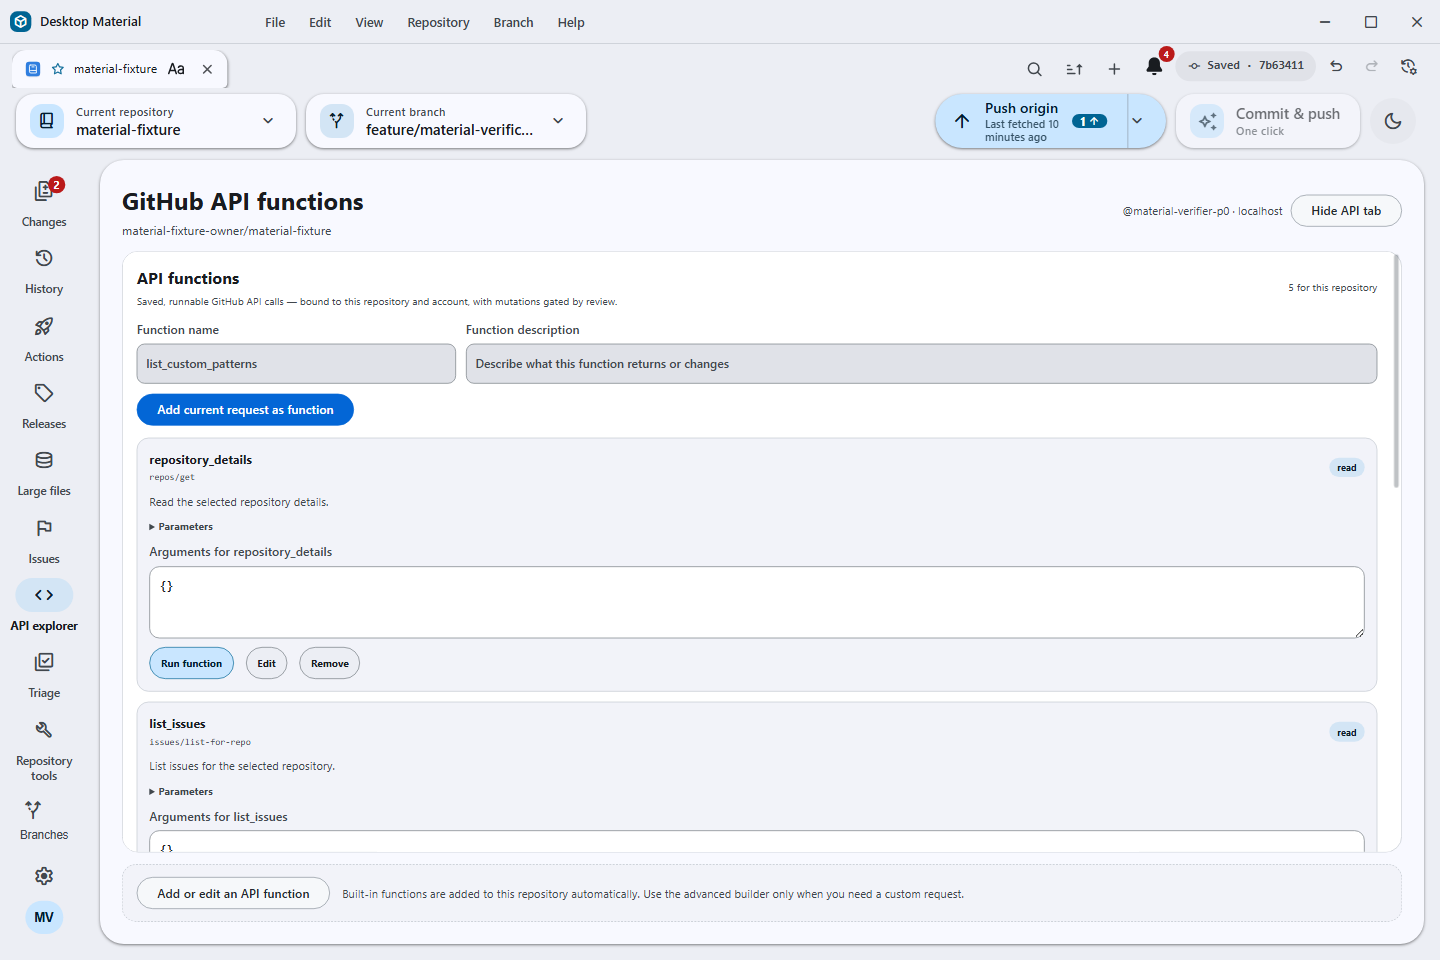The height and width of the screenshot is (960, 1440).
Task: Open the Branches sidebar view
Action: [44, 820]
